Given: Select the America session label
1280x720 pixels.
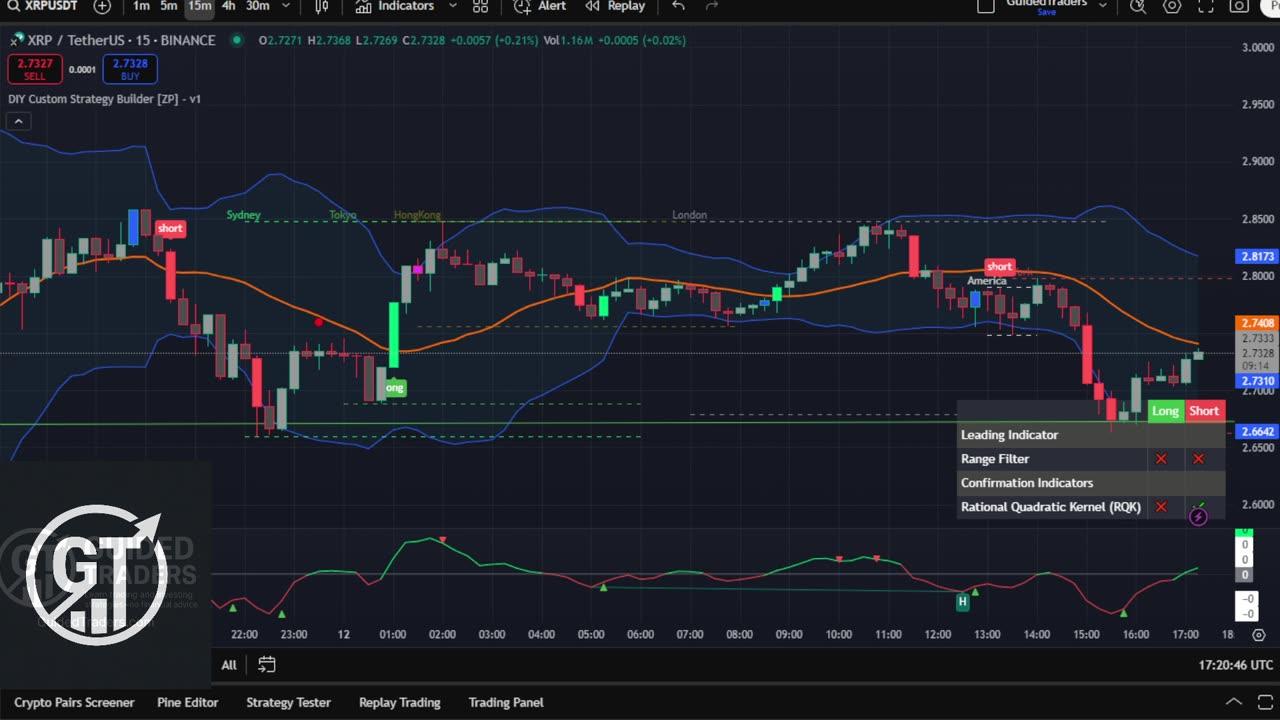Looking at the screenshot, I should 987,281.
